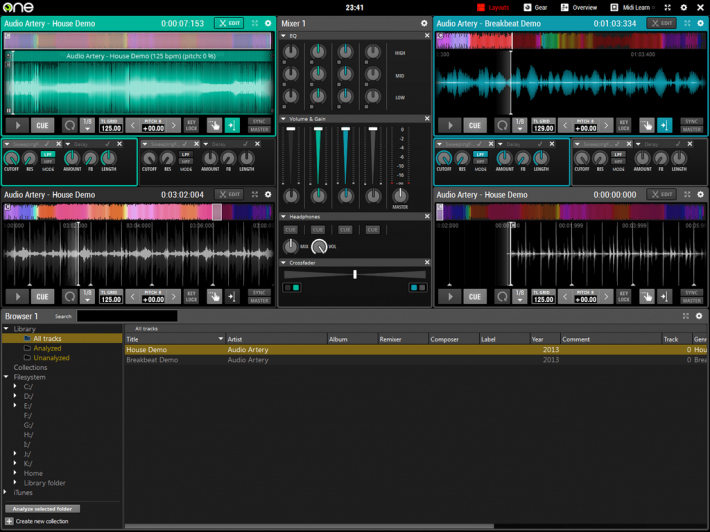Collapse the Volume & Gain section triangle
Screen dimensions: 710x532
(x=283, y=119)
